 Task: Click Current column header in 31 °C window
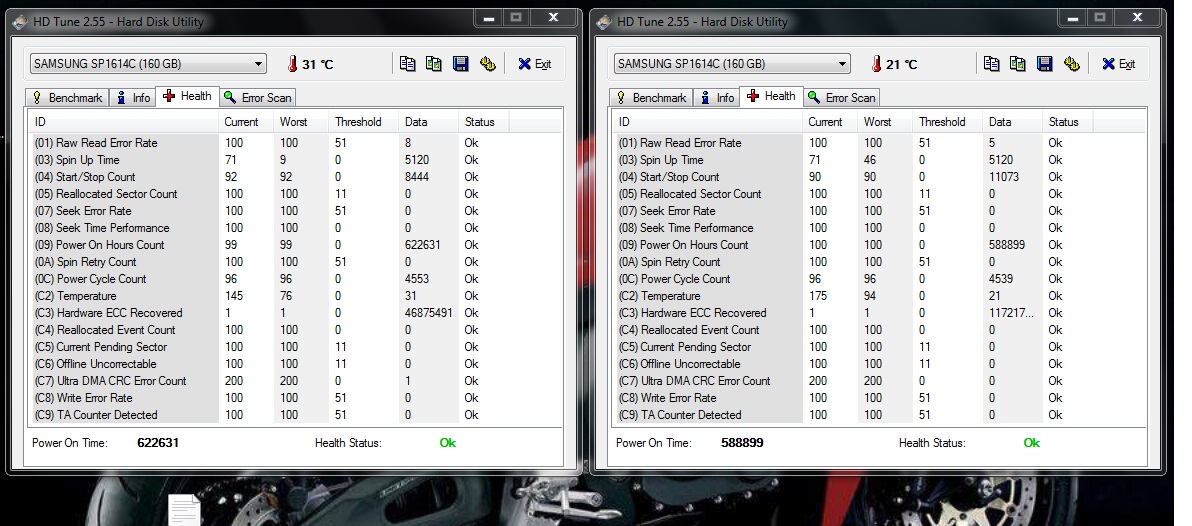point(246,122)
